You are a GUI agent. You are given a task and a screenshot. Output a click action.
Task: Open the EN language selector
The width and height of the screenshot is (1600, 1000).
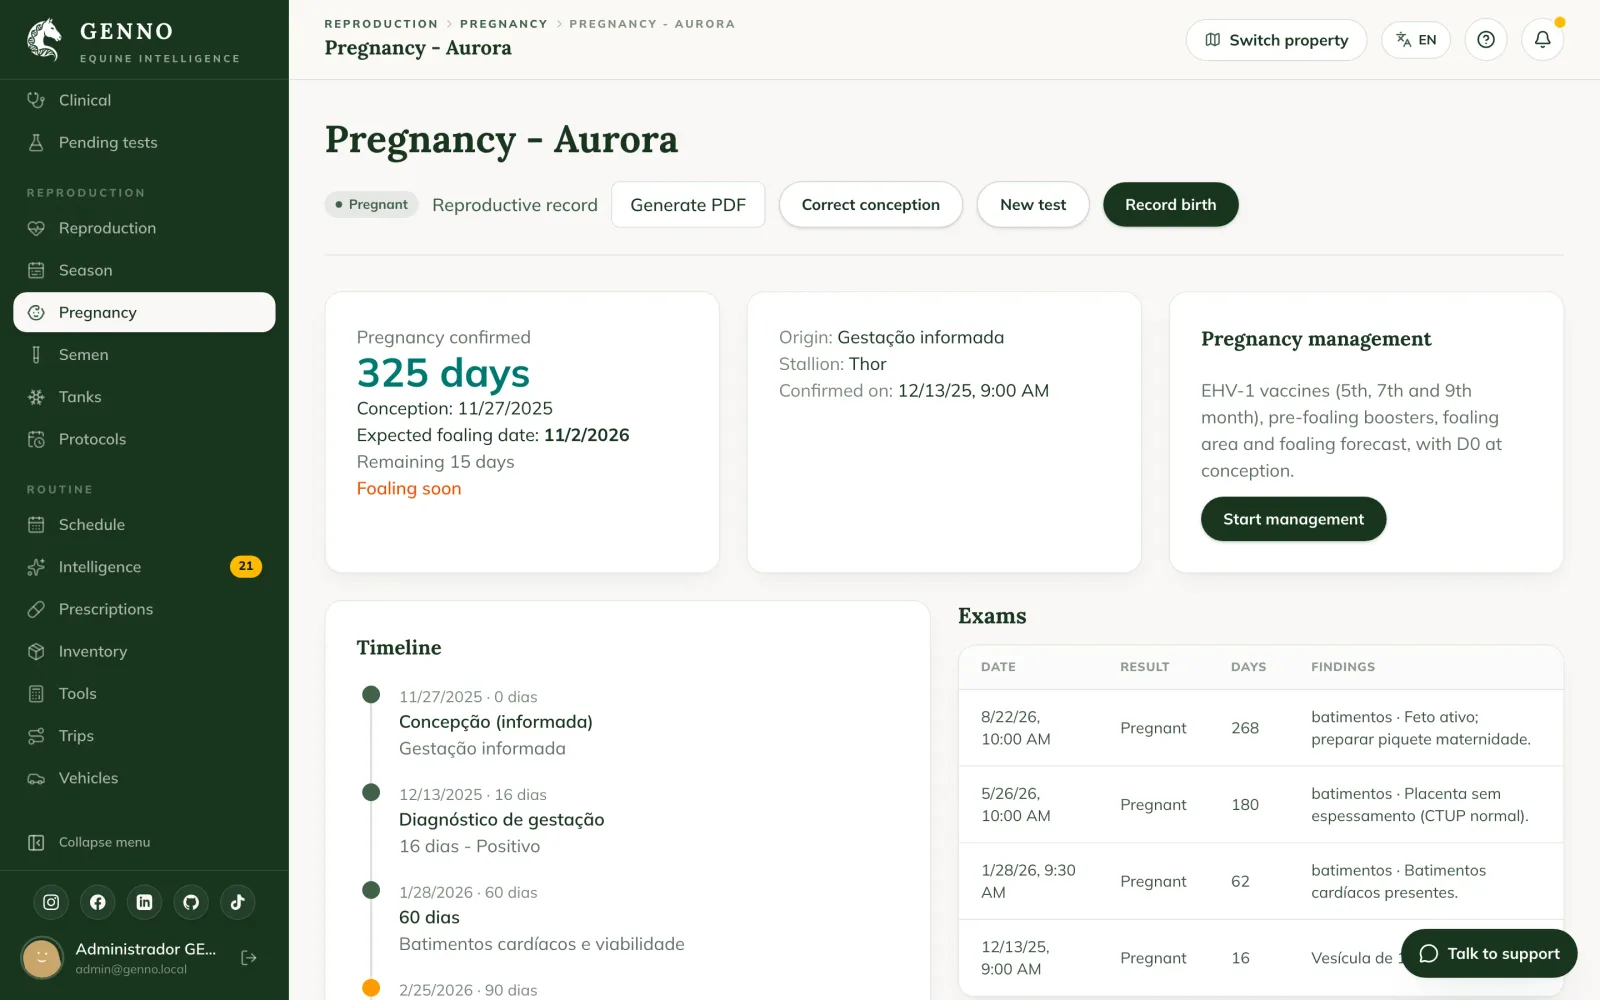[1416, 40]
